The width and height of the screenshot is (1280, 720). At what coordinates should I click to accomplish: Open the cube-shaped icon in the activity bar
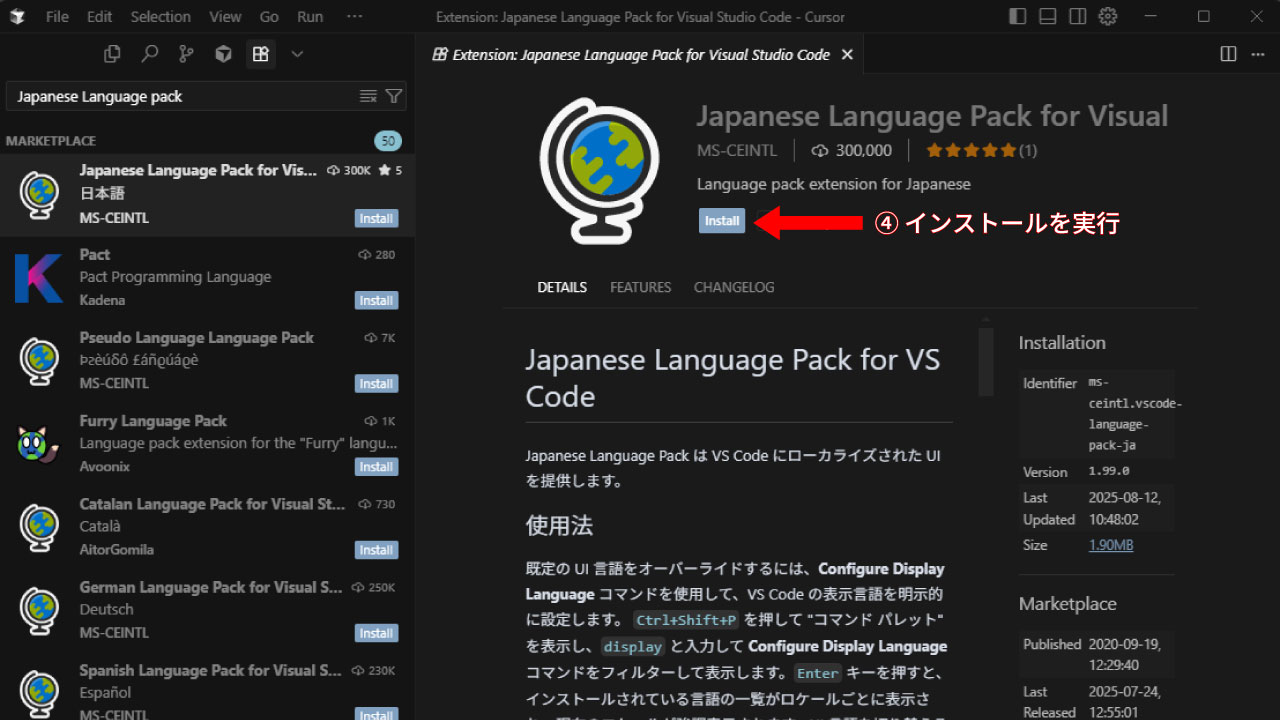pyautogui.click(x=223, y=54)
